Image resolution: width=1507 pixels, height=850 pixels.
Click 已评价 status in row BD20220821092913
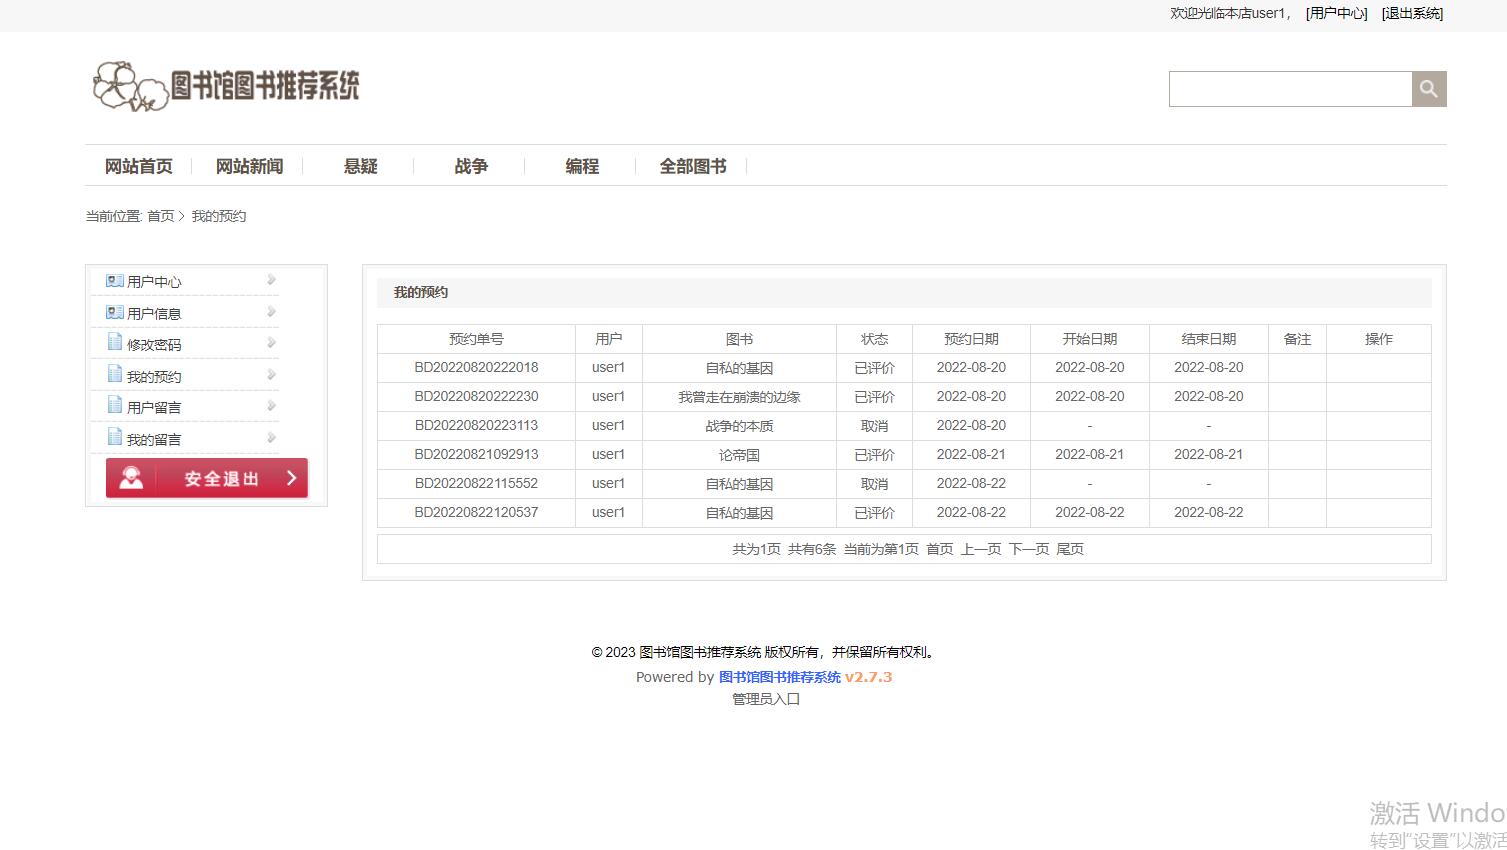pos(874,455)
